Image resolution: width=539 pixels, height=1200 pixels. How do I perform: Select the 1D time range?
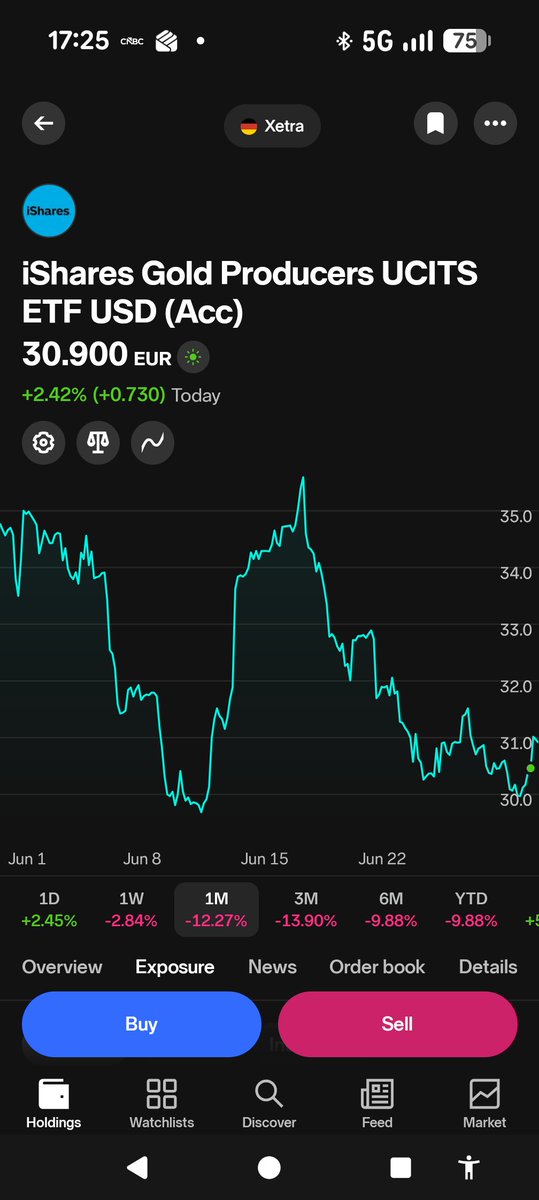[49, 910]
